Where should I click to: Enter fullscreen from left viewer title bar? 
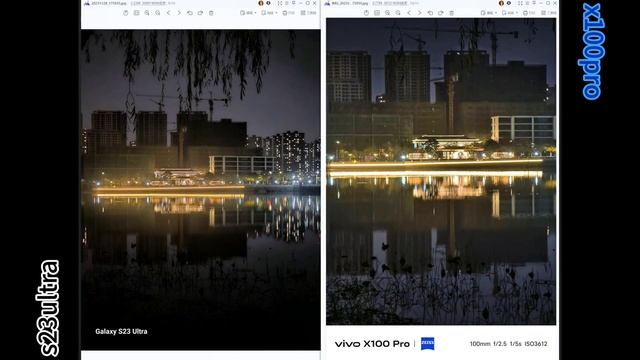pyautogui.click(x=280, y=3)
